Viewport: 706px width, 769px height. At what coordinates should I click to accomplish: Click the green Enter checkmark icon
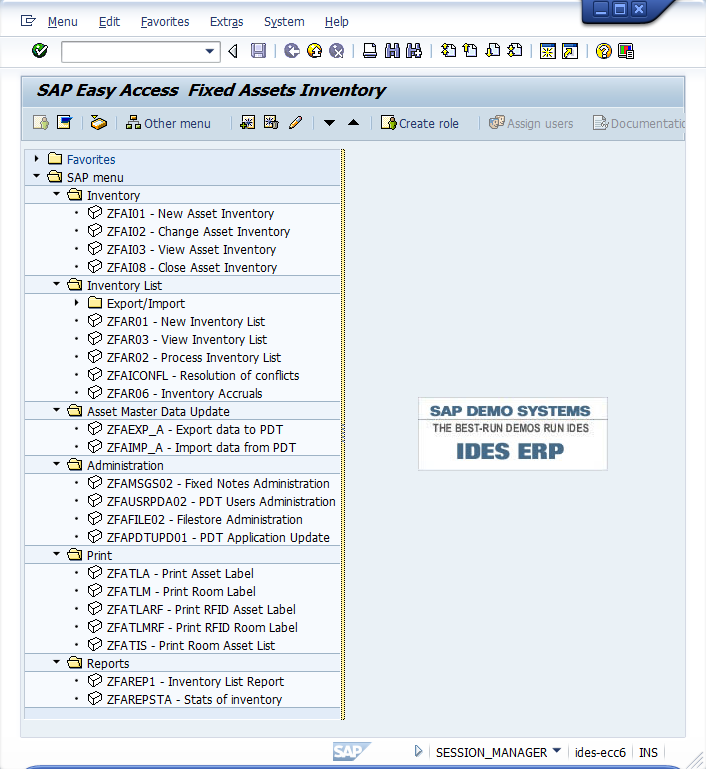tap(40, 51)
